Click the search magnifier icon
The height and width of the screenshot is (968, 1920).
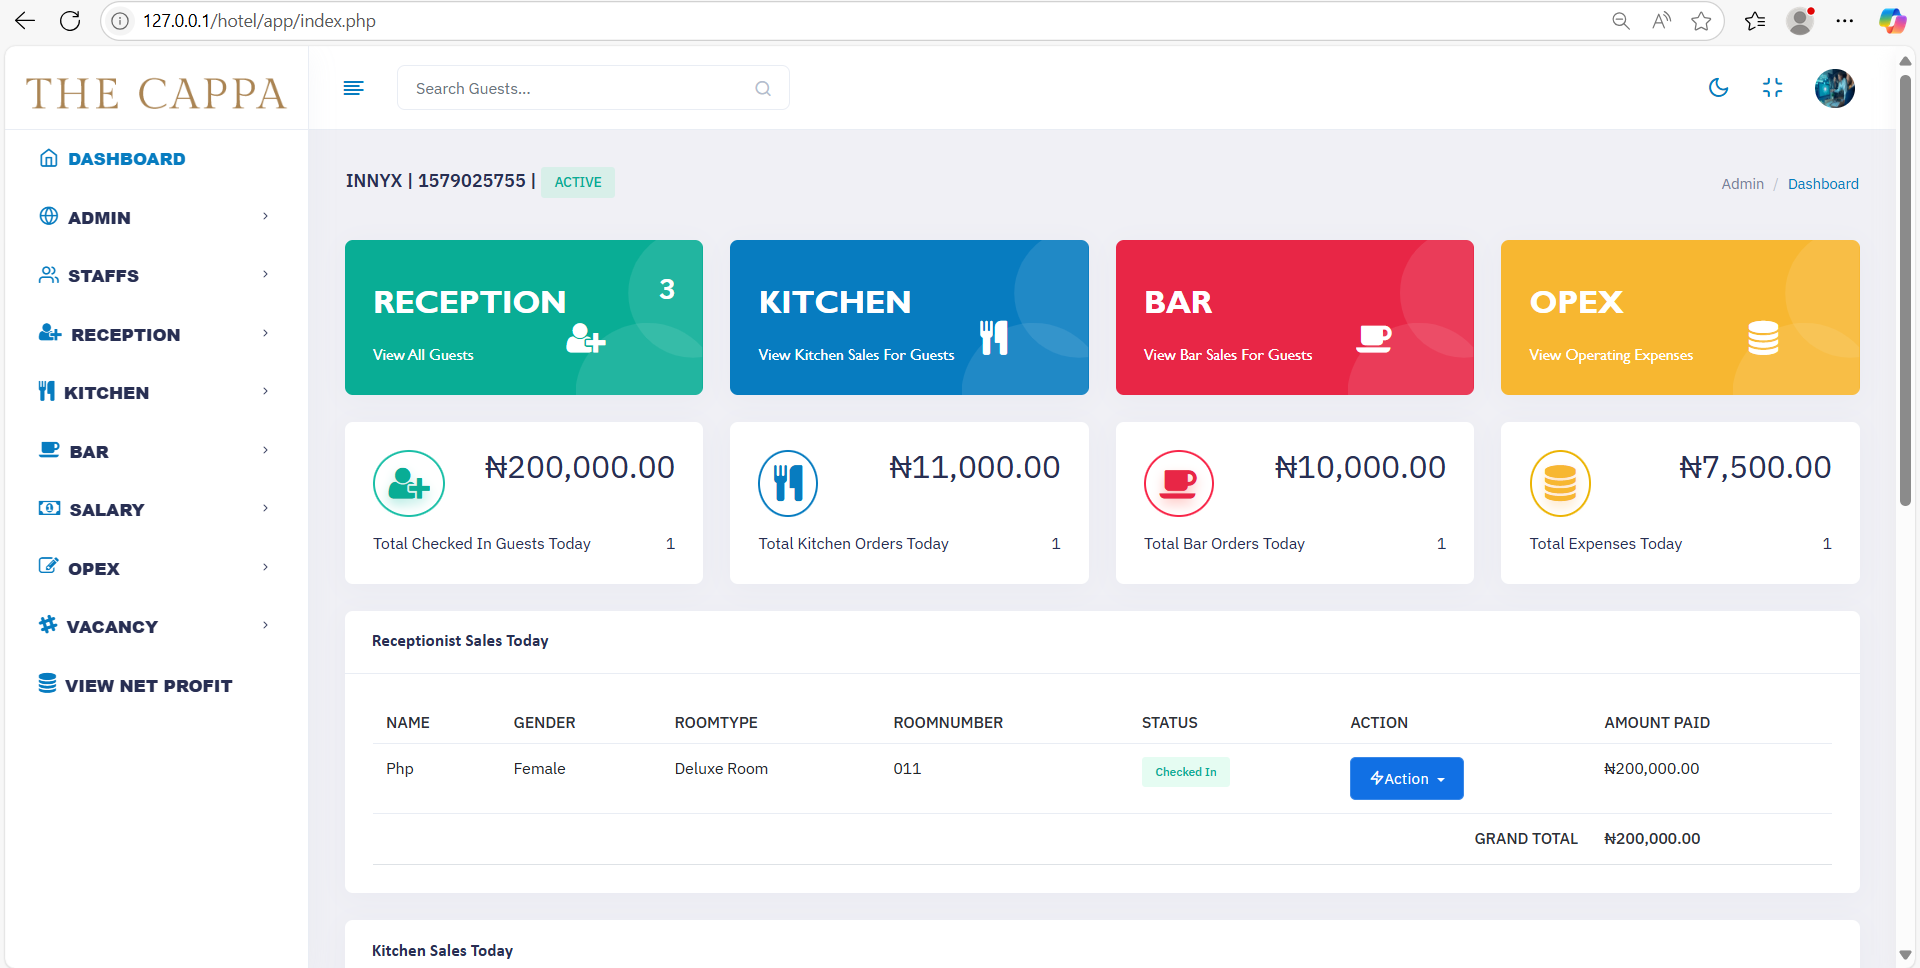pyautogui.click(x=763, y=88)
